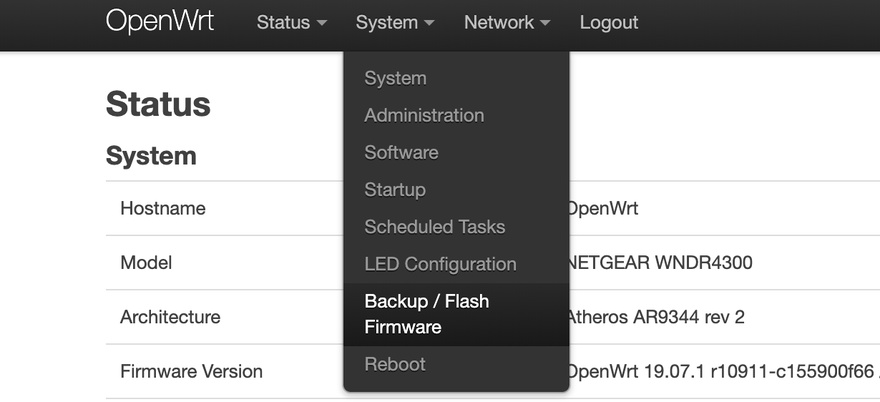Log out using the Logout link
Image resolution: width=880 pixels, height=402 pixels.
[609, 22]
